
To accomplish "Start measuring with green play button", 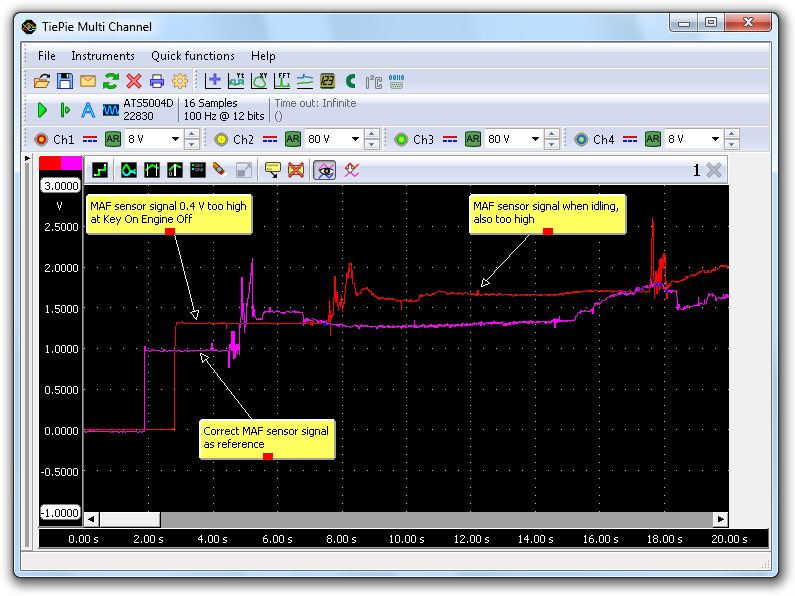I will [42, 110].
